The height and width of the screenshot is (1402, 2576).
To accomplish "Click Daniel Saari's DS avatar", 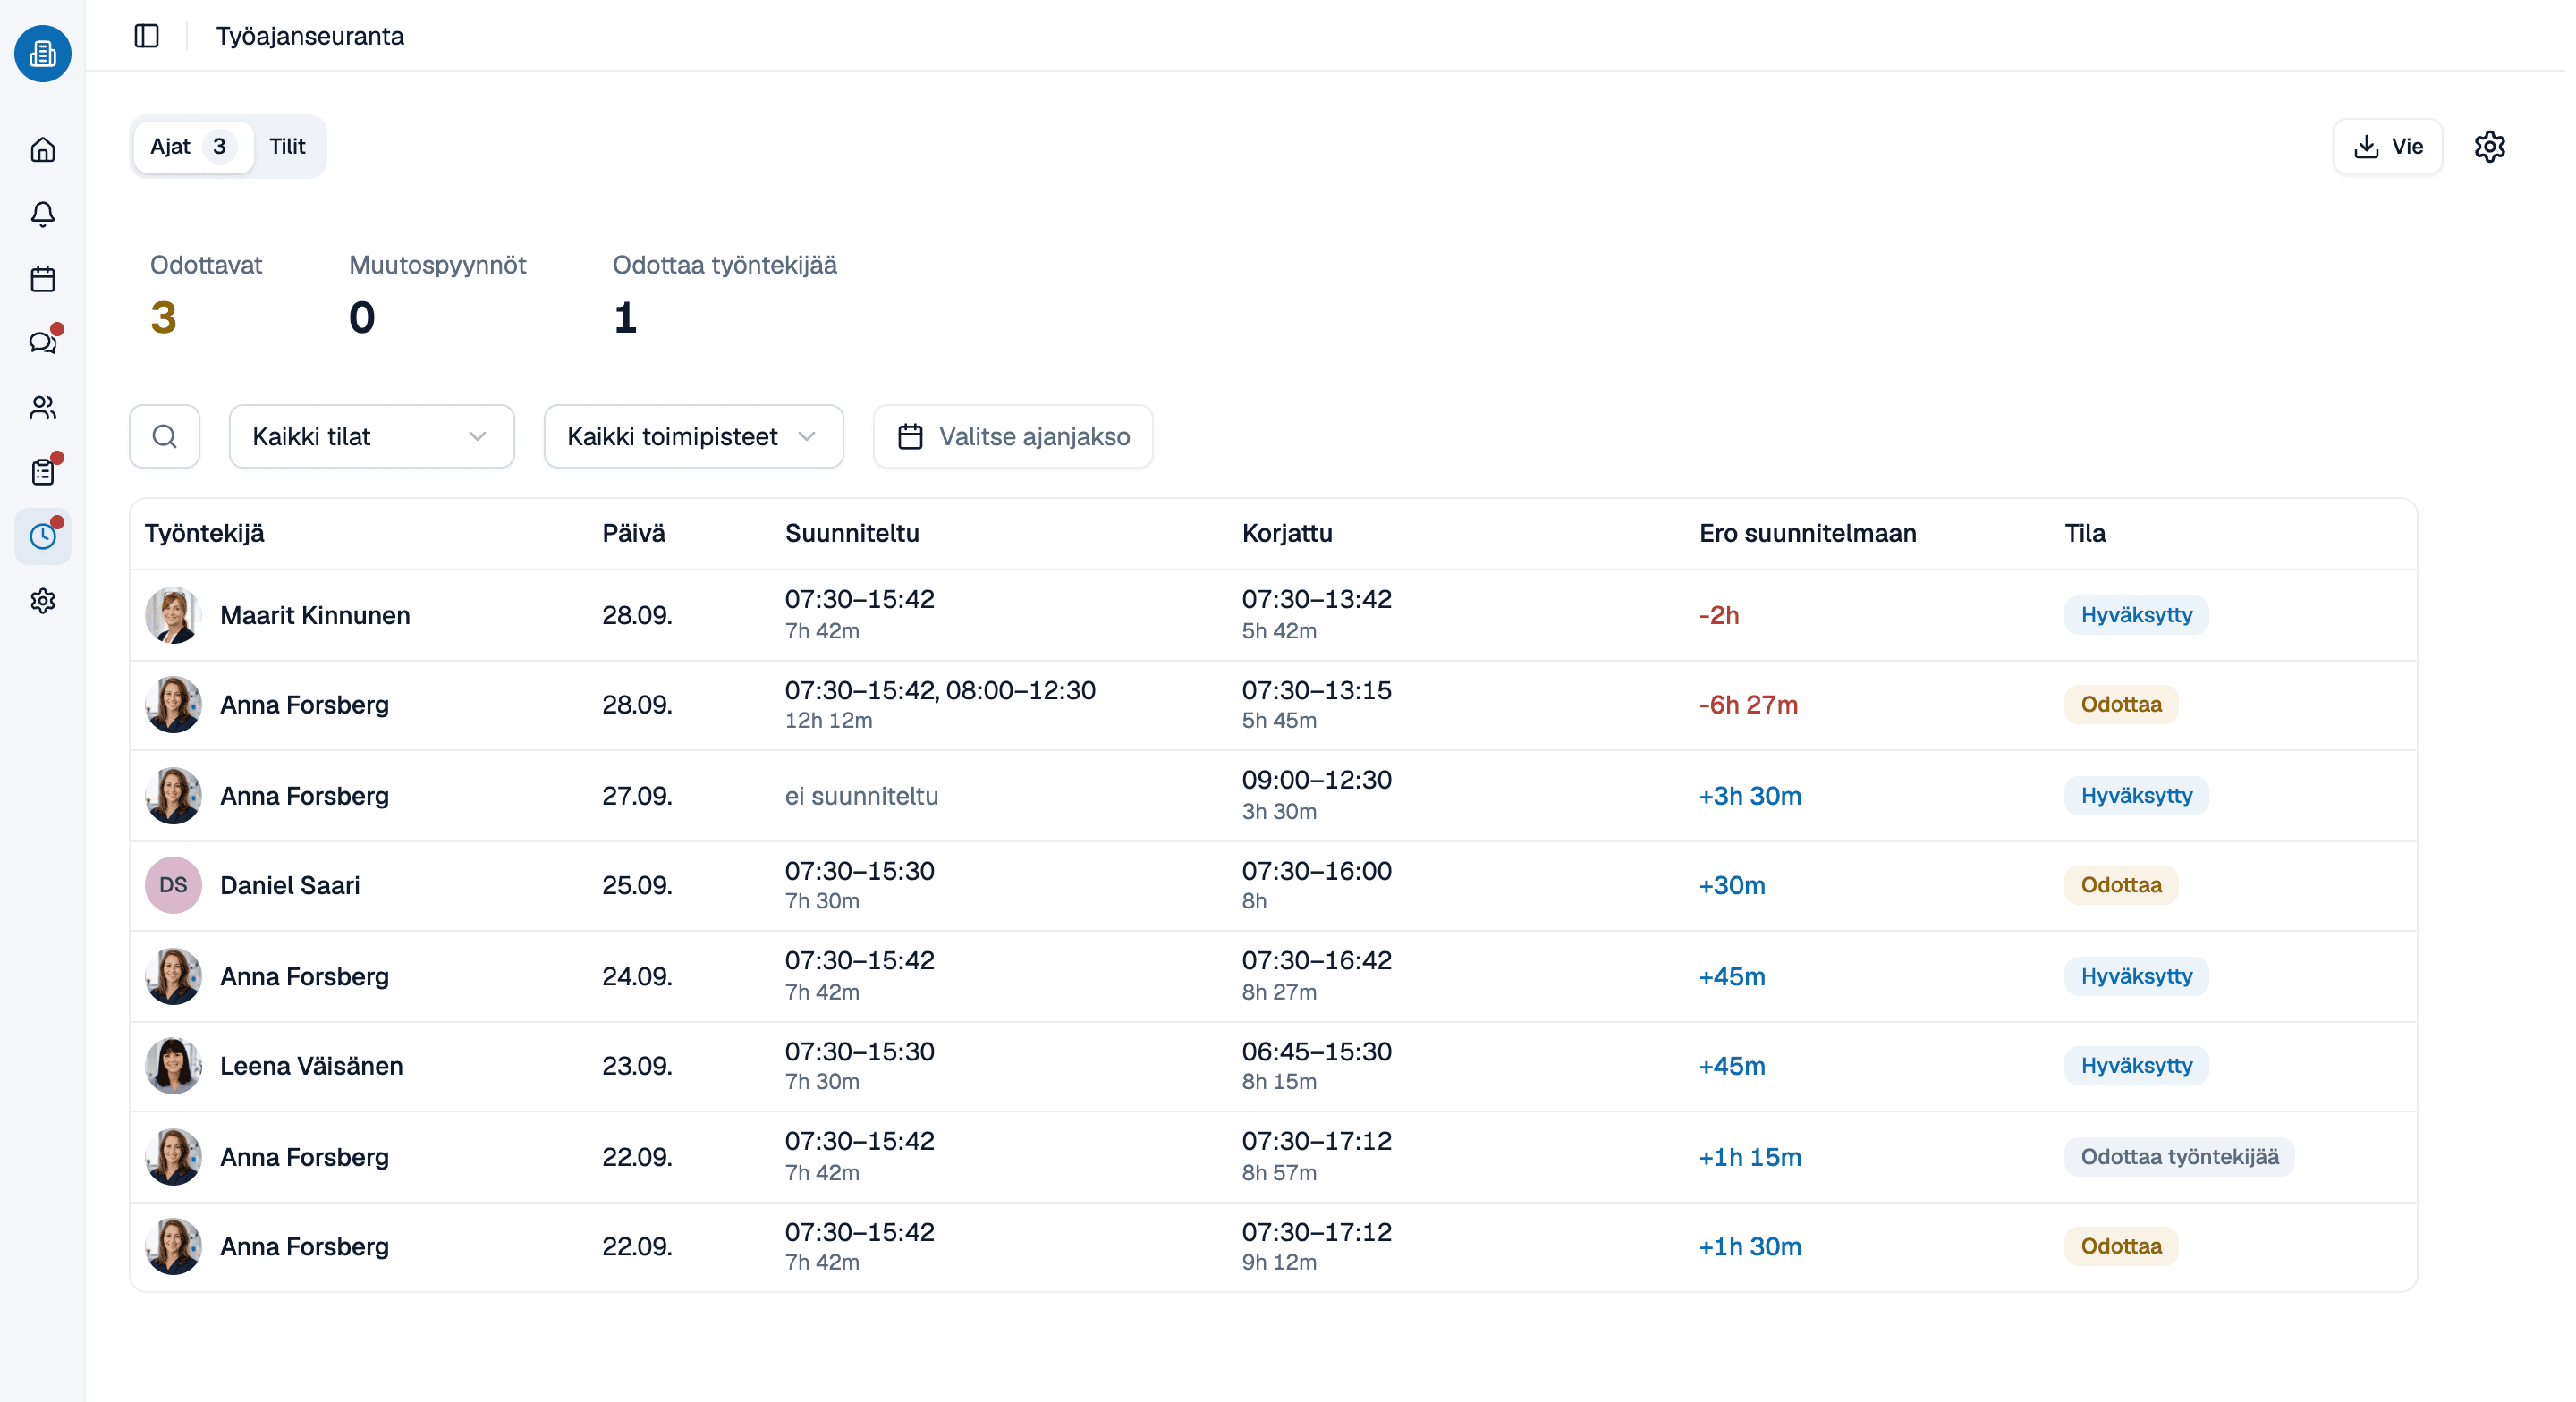I will pyautogui.click(x=173, y=885).
